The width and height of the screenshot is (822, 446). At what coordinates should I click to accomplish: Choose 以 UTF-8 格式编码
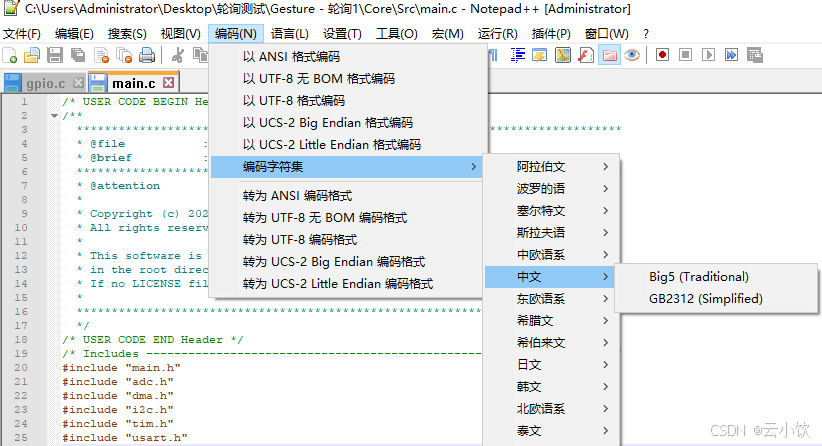tap(346, 101)
